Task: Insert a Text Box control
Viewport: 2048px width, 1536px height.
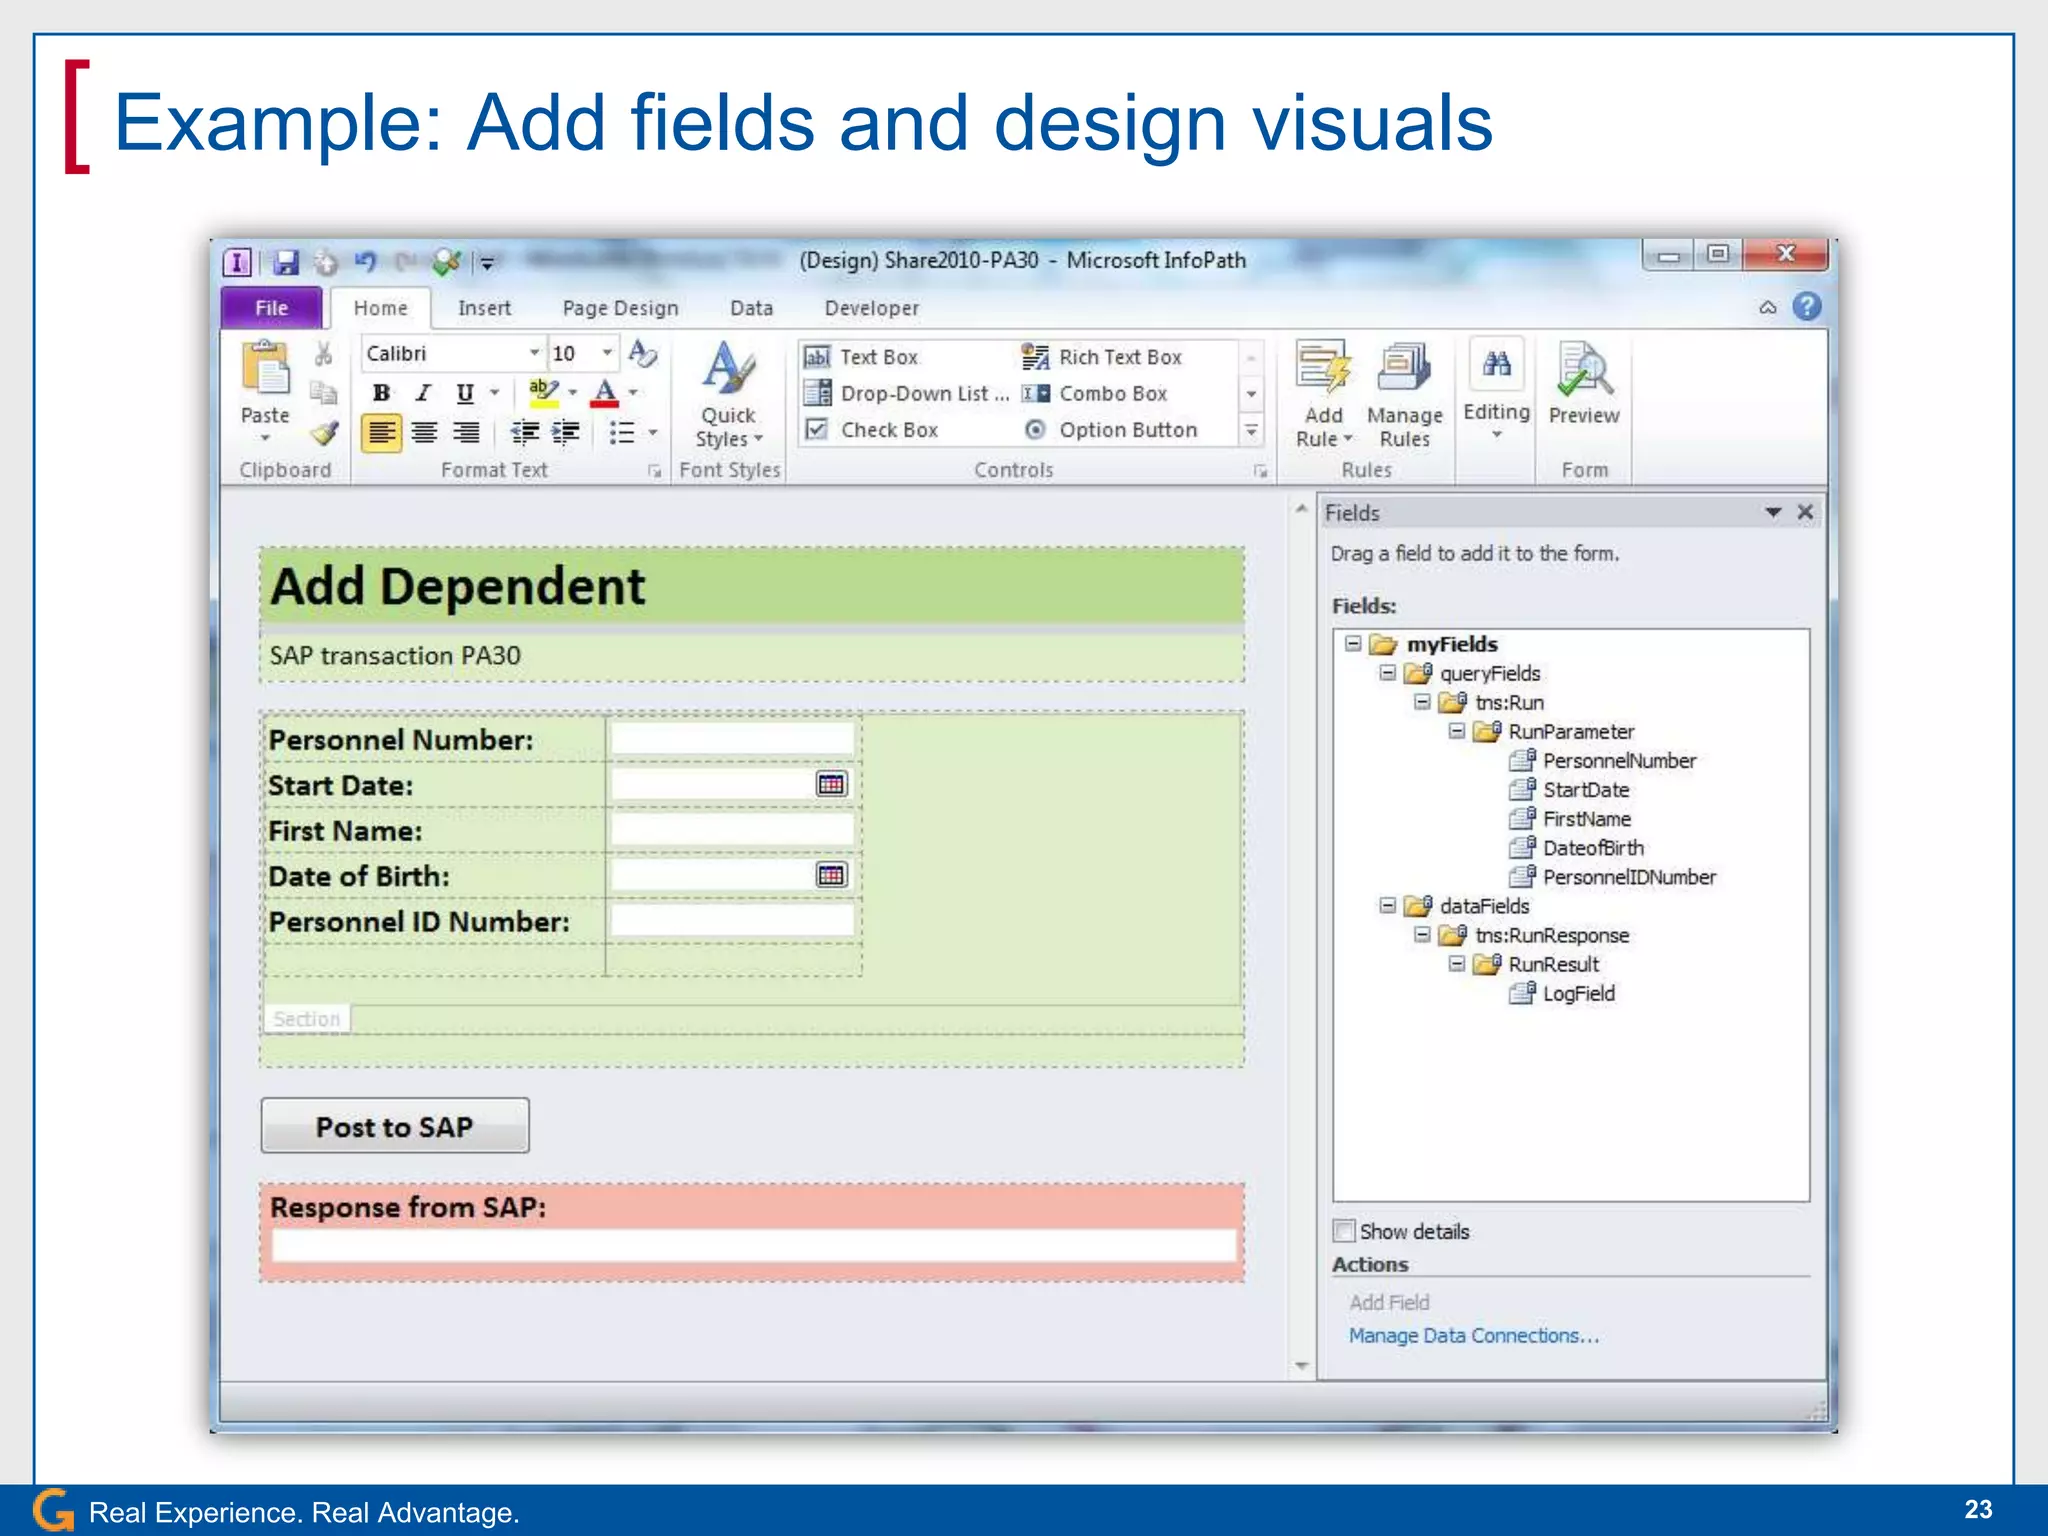Action: point(861,357)
